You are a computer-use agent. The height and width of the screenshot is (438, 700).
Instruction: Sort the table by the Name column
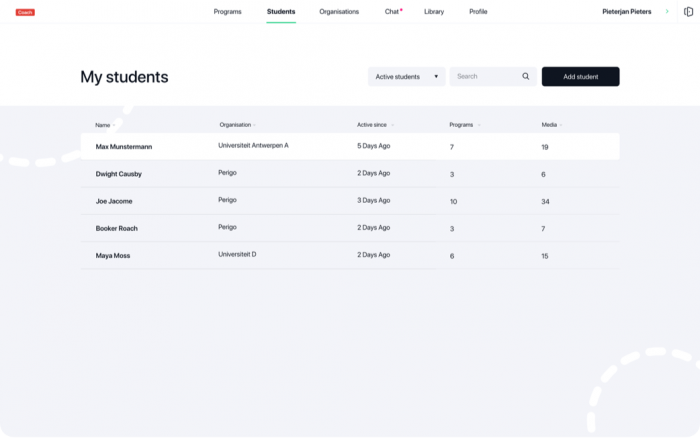tap(105, 125)
